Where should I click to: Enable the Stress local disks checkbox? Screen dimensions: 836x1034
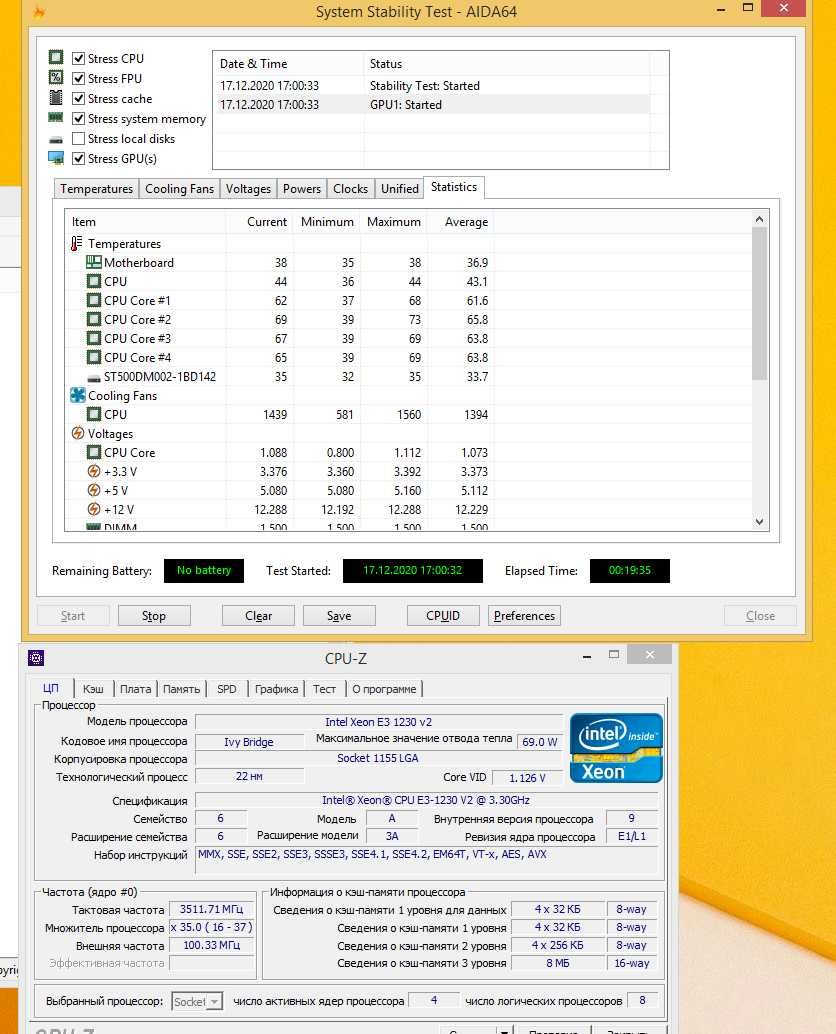coord(78,138)
